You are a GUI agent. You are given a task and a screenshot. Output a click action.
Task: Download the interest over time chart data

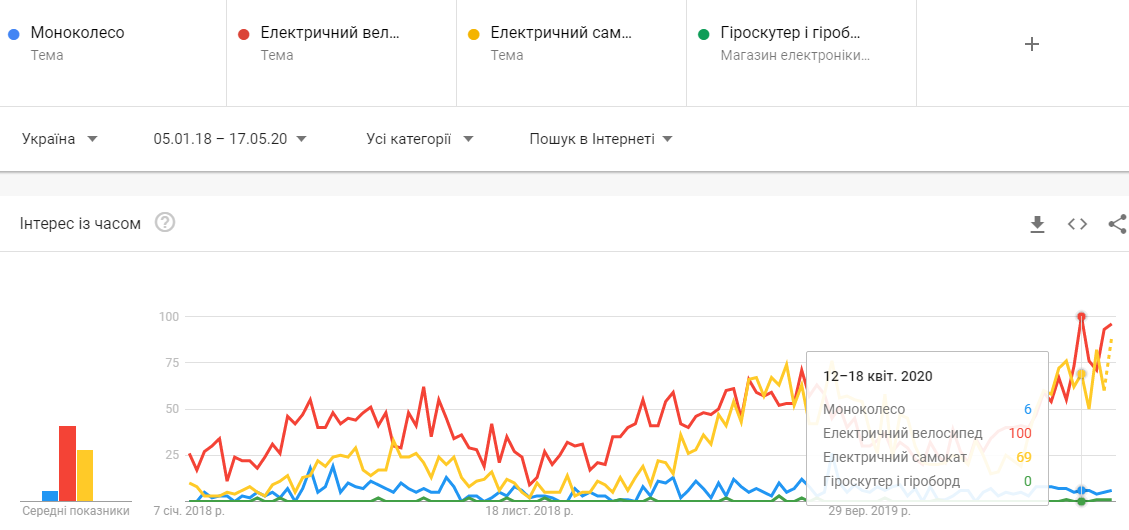(1037, 225)
